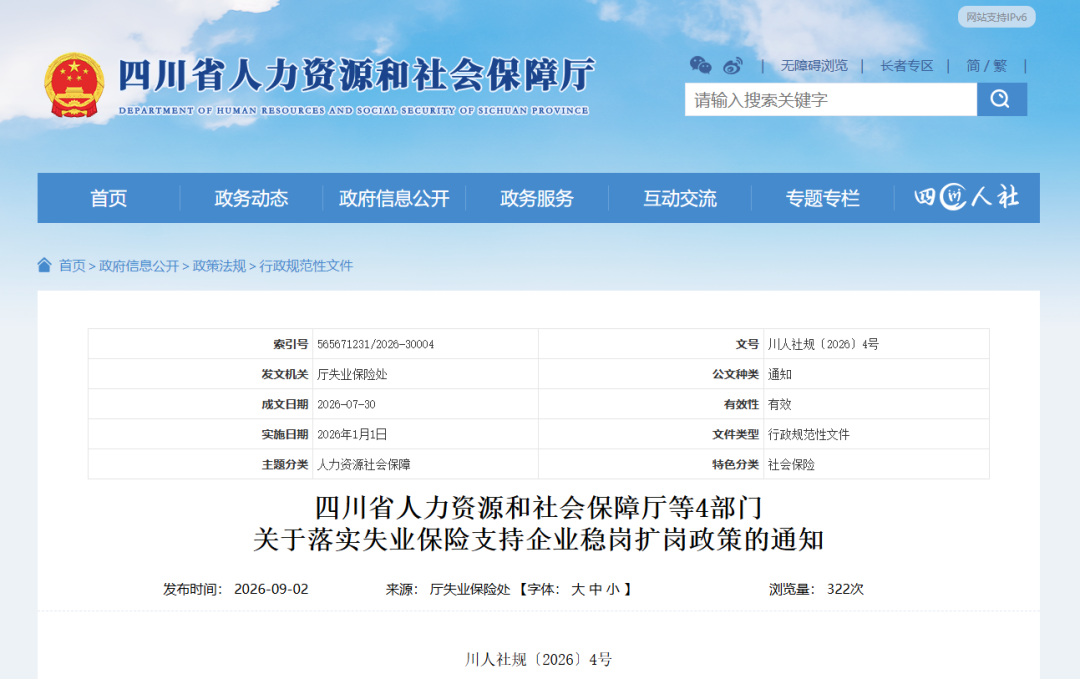Go to 互动交流 section

tap(680, 198)
